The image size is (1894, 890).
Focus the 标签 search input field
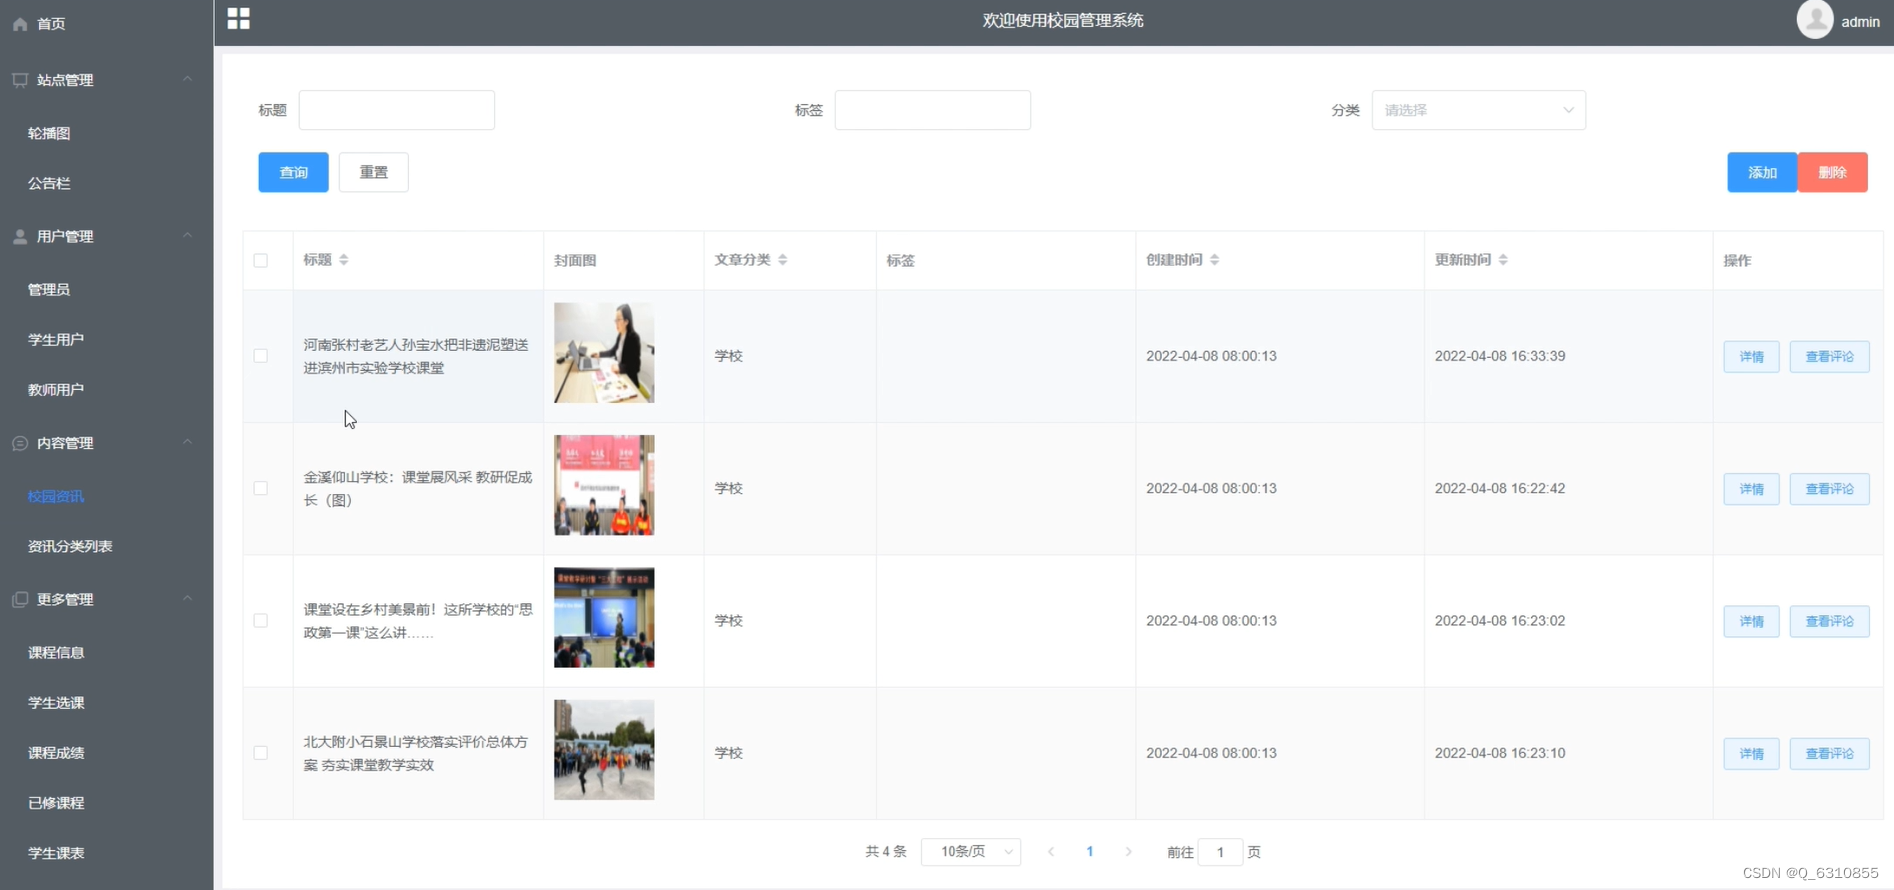(x=933, y=110)
